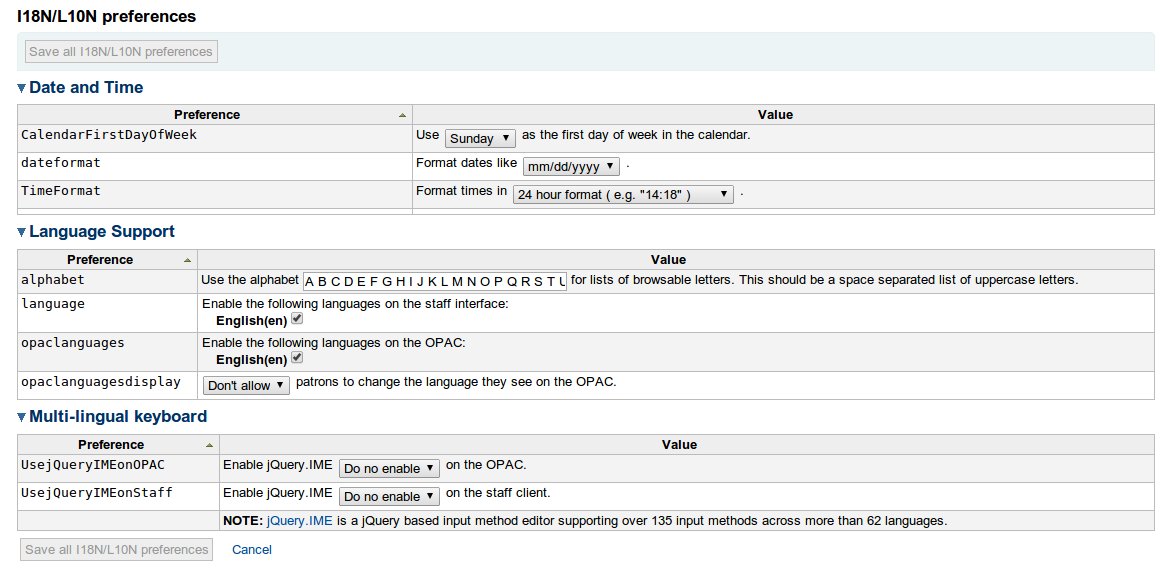Click bottom Save all I18N/L10N preferences button
The width and height of the screenshot is (1160, 569).
tap(118, 549)
